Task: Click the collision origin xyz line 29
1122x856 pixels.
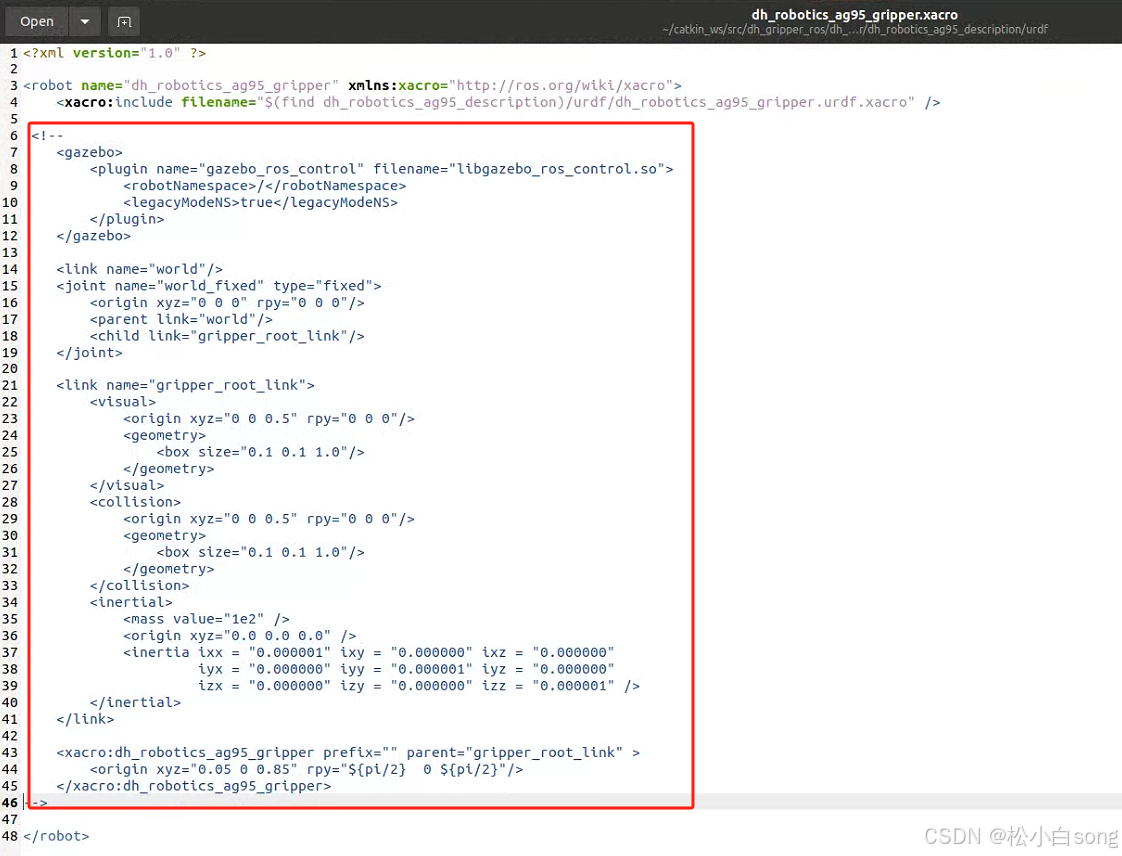Action: 269,519
